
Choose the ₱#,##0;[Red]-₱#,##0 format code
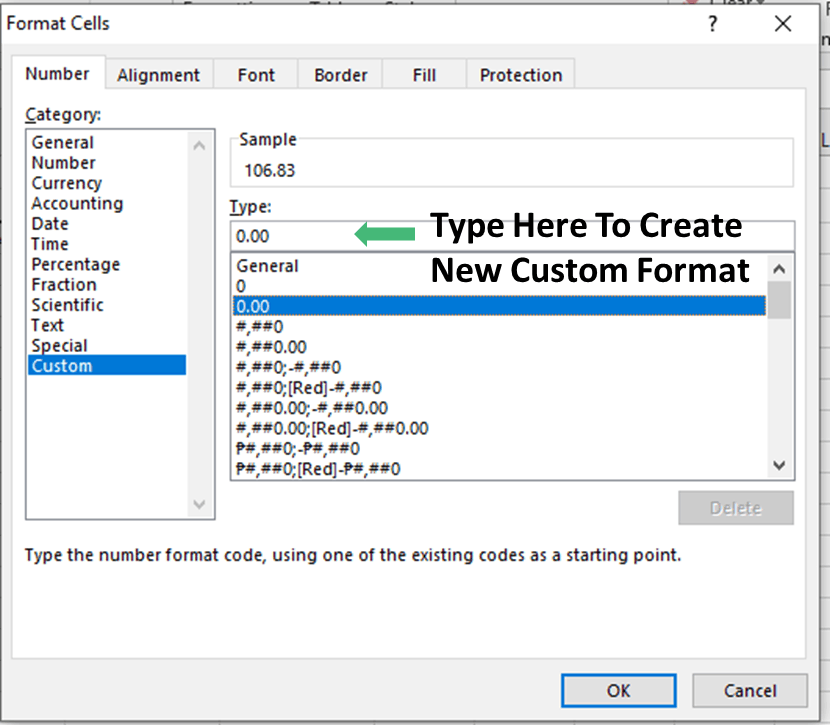tap(499, 468)
